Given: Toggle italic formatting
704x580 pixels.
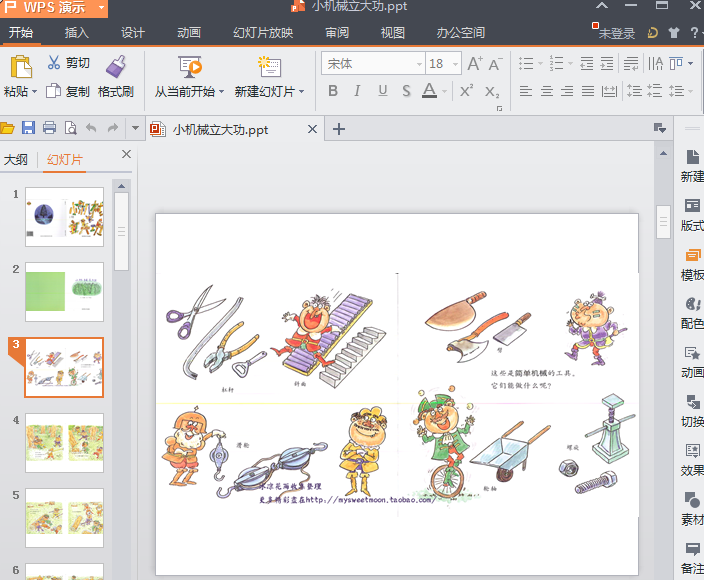Looking at the screenshot, I should pyautogui.click(x=357, y=91).
